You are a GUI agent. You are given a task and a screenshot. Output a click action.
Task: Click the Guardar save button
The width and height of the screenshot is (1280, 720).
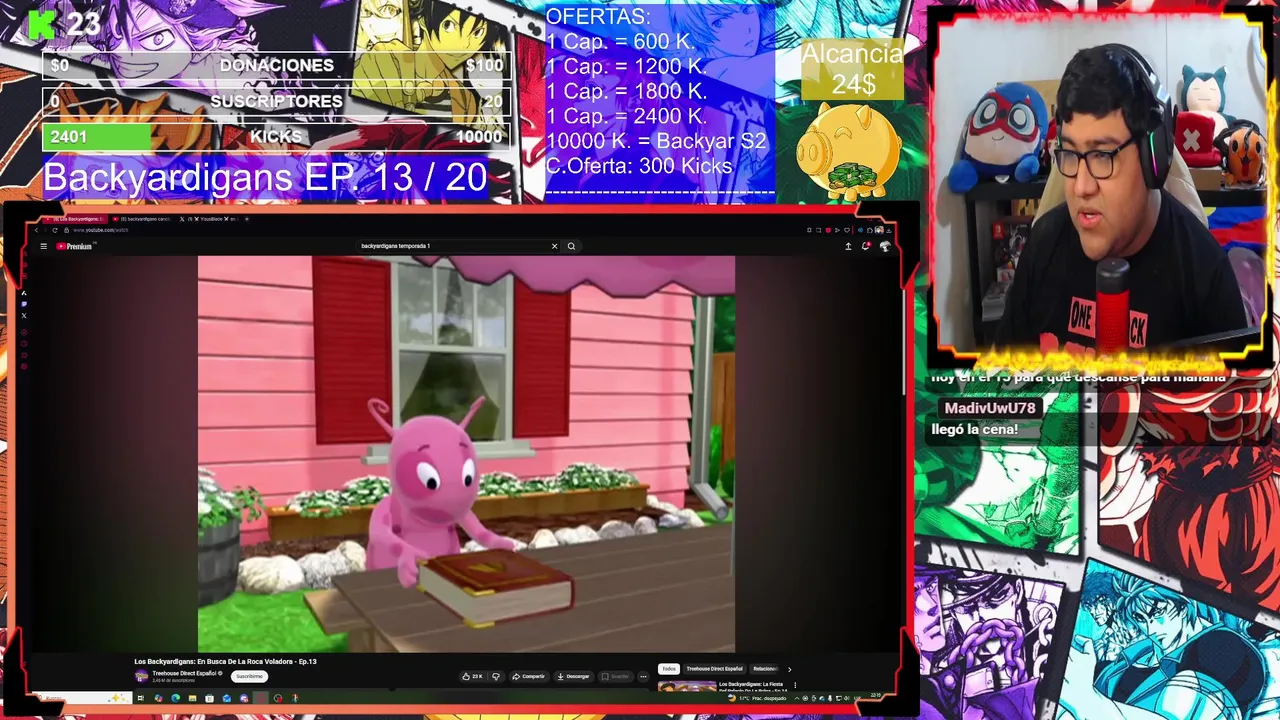click(x=615, y=676)
